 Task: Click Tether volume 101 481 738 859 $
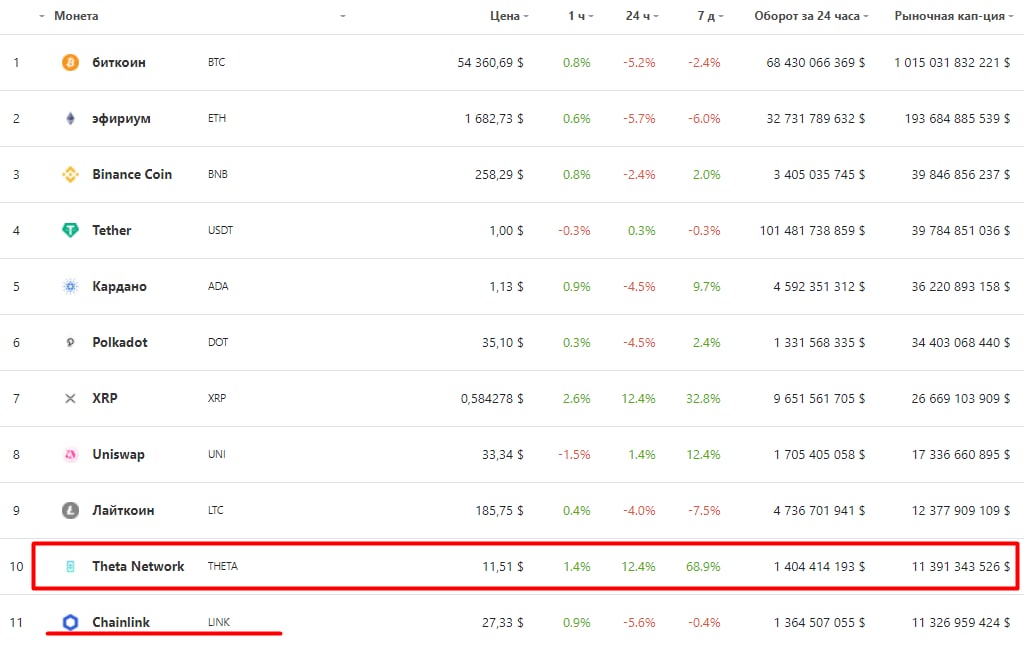[x=812, y=230]
